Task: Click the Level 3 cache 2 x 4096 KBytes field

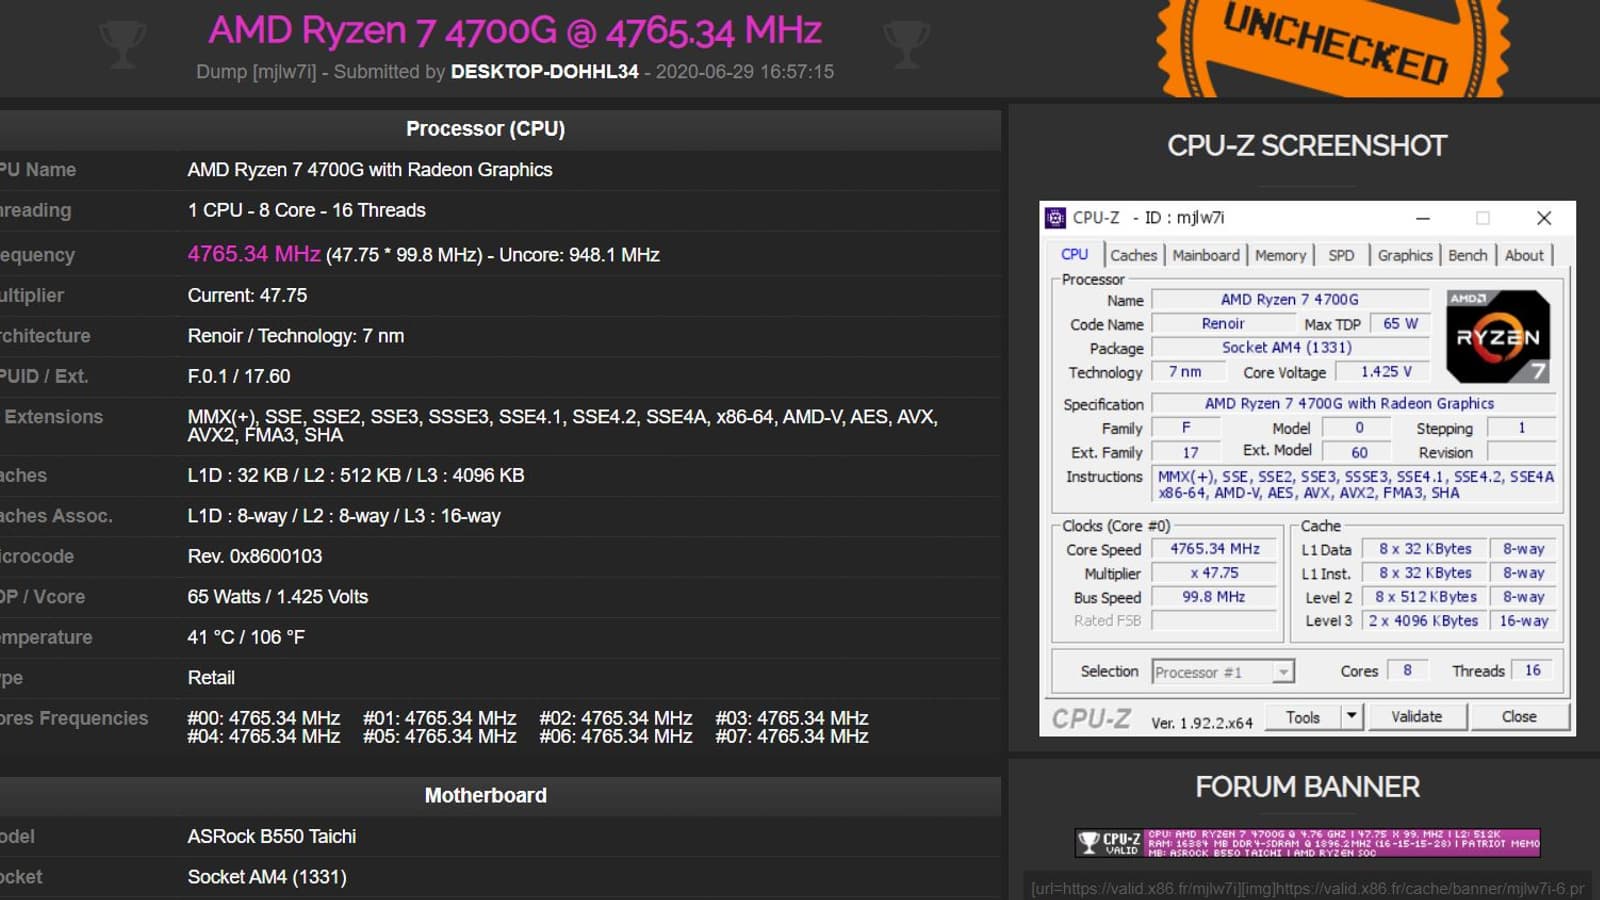Action: (x=1423, y=621)
